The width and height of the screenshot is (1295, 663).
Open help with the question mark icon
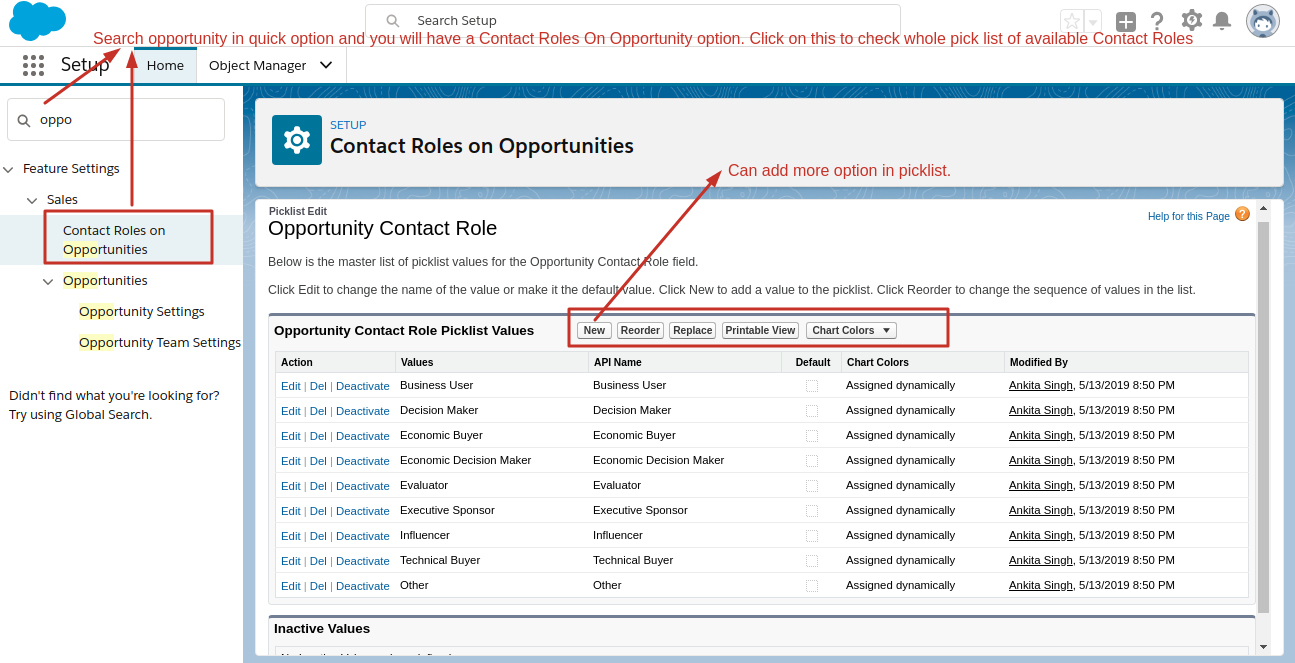point(1157,20)
